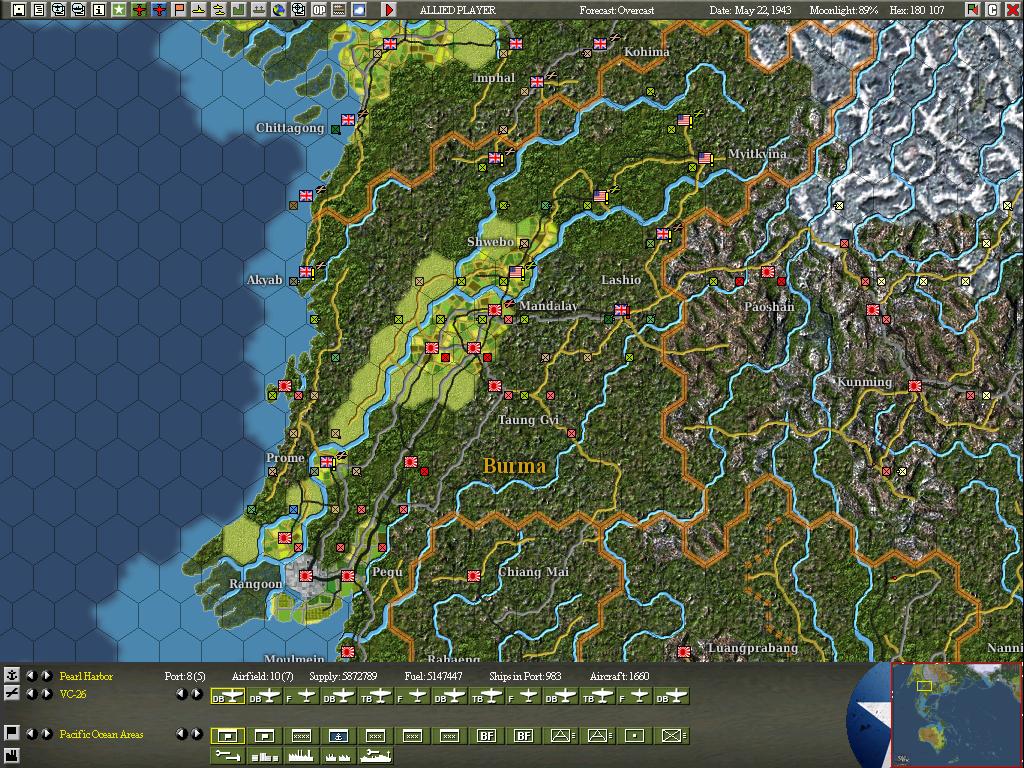Select British flag unit at Prome

[327, 462]
